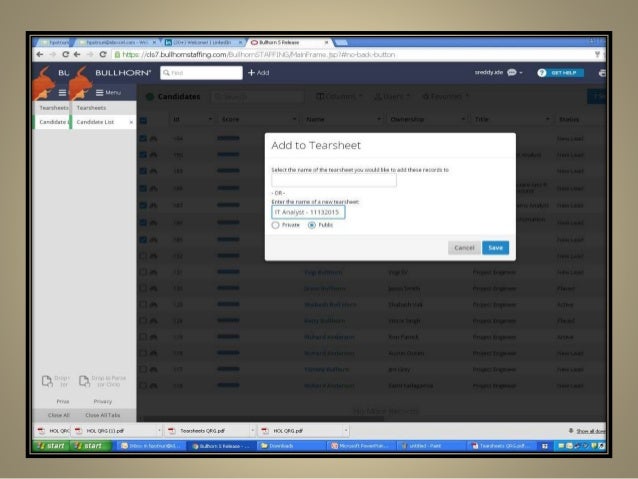
Task: Click preview icon in Yogi Bullhorn row
Action: tap(153, 272)
